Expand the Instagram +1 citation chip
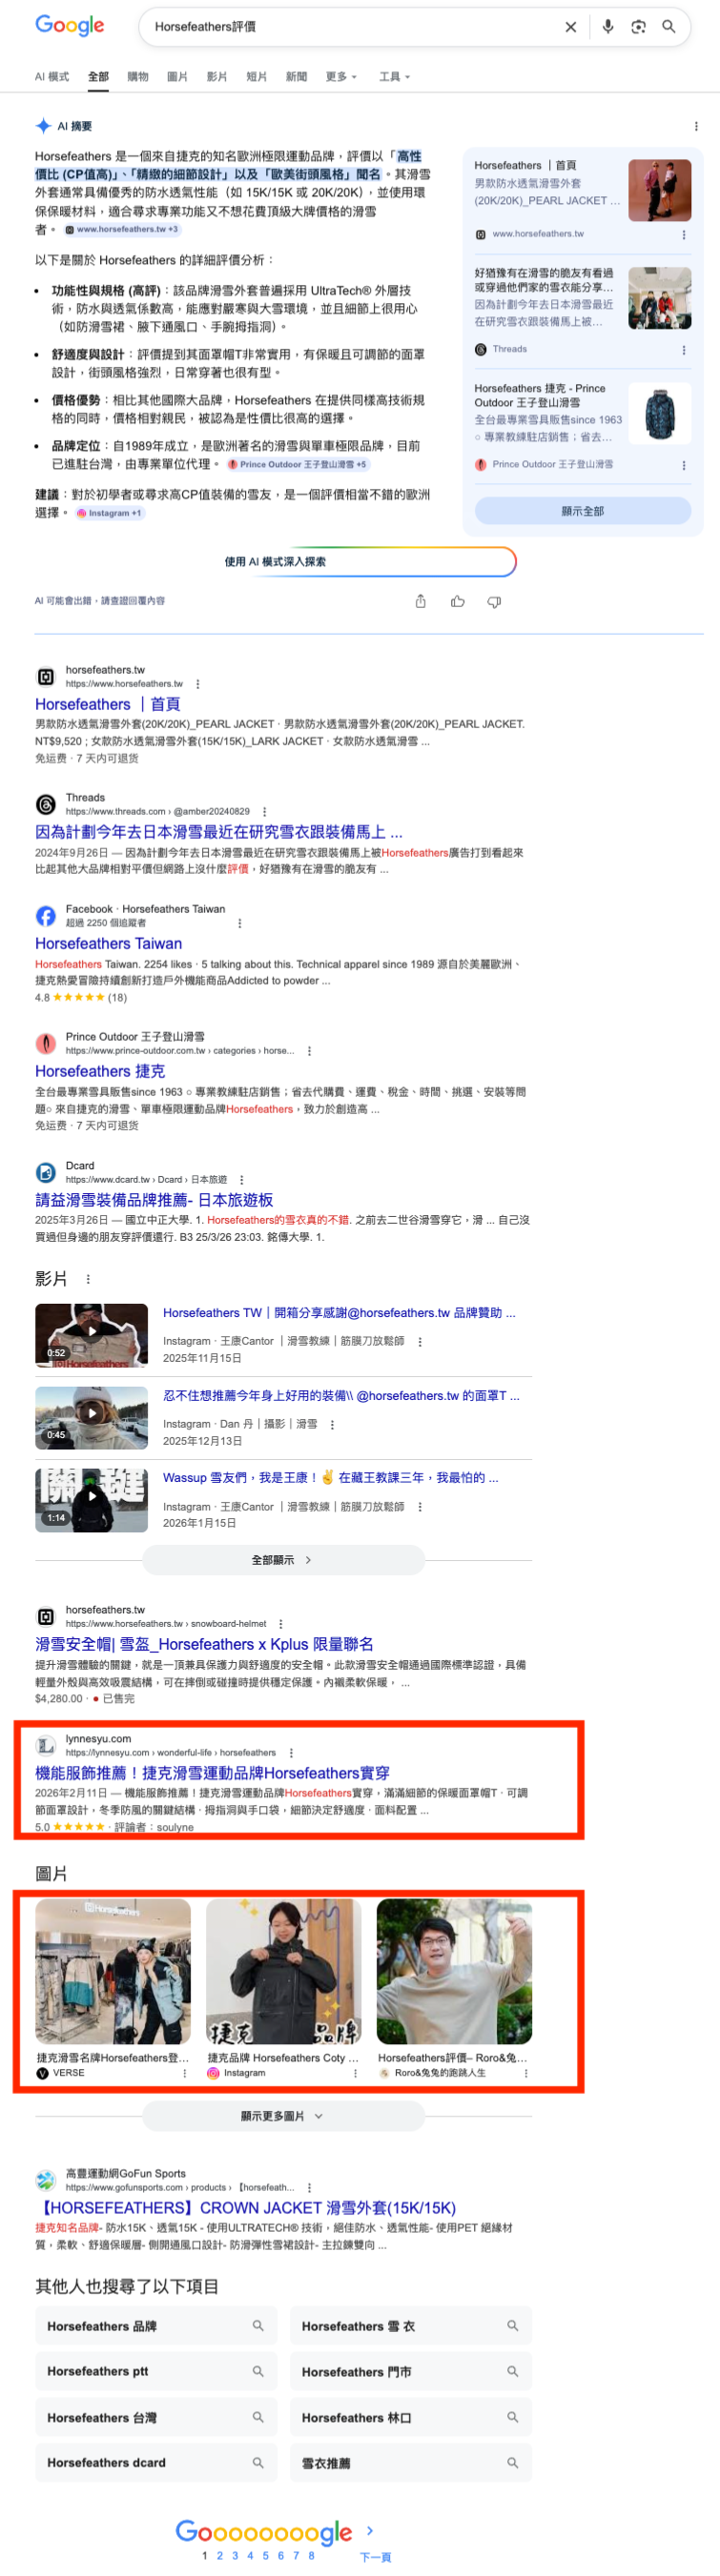 click(x=109, y=513)
